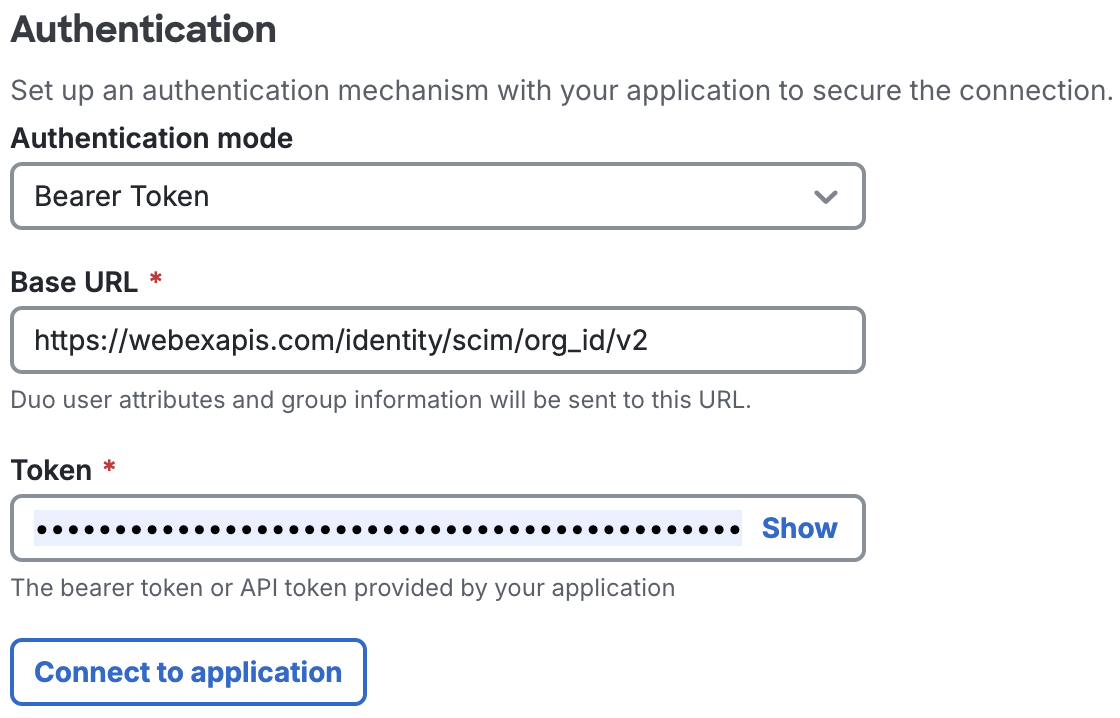Viewport: 1120px width, 718px height.
Task: Open the Authentication mode dropdown
Action: (437, 196)
